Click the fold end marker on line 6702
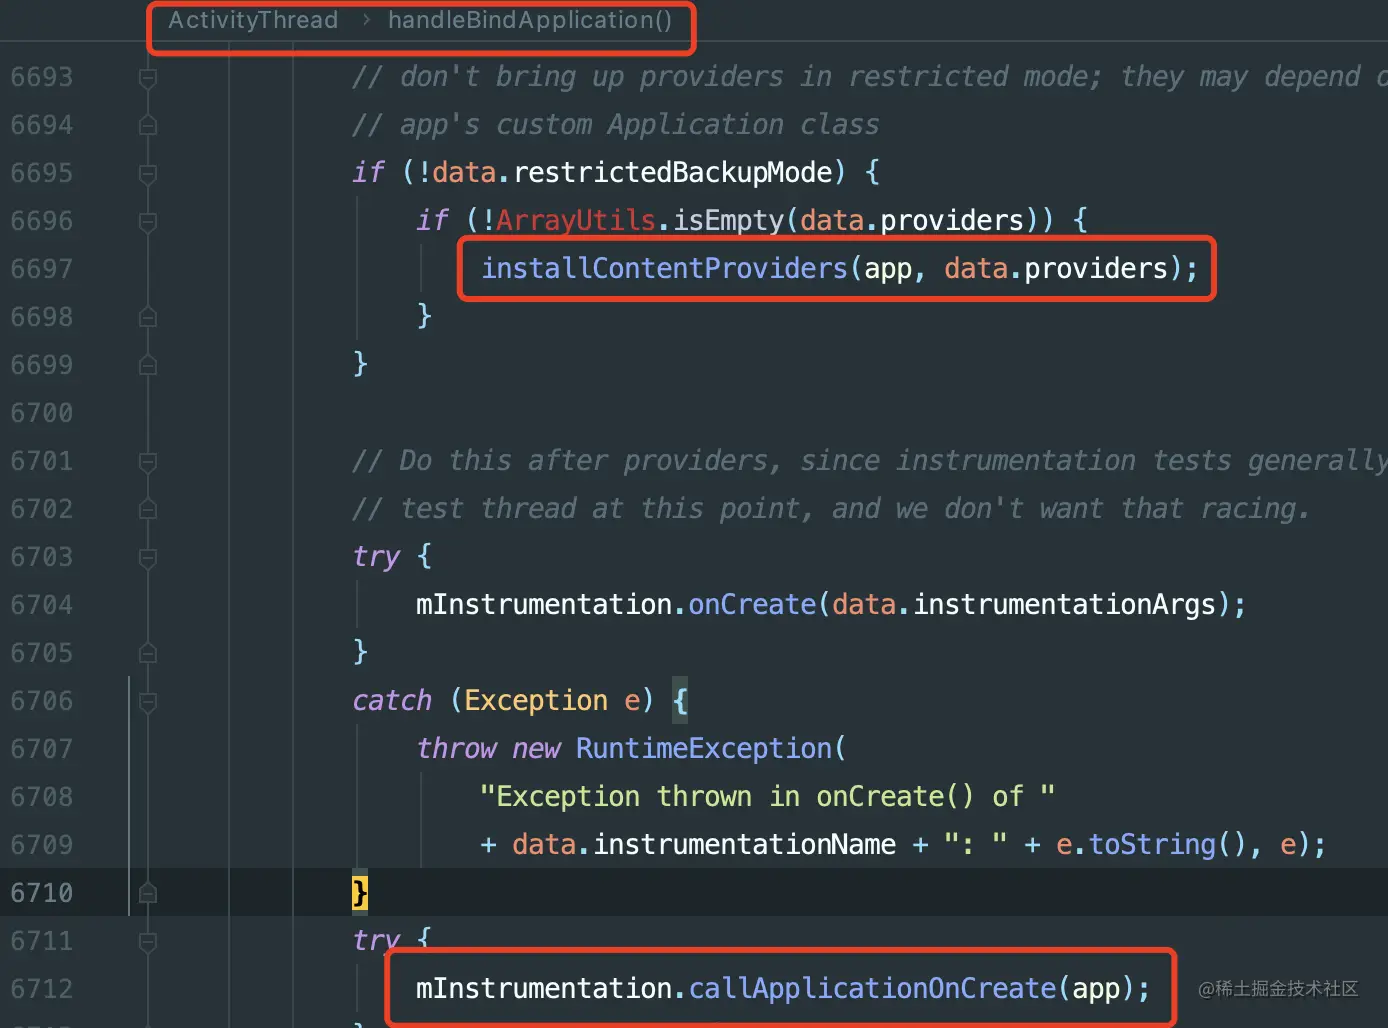This screenshot has height=1028, width=1388. (x=148, y=509)
